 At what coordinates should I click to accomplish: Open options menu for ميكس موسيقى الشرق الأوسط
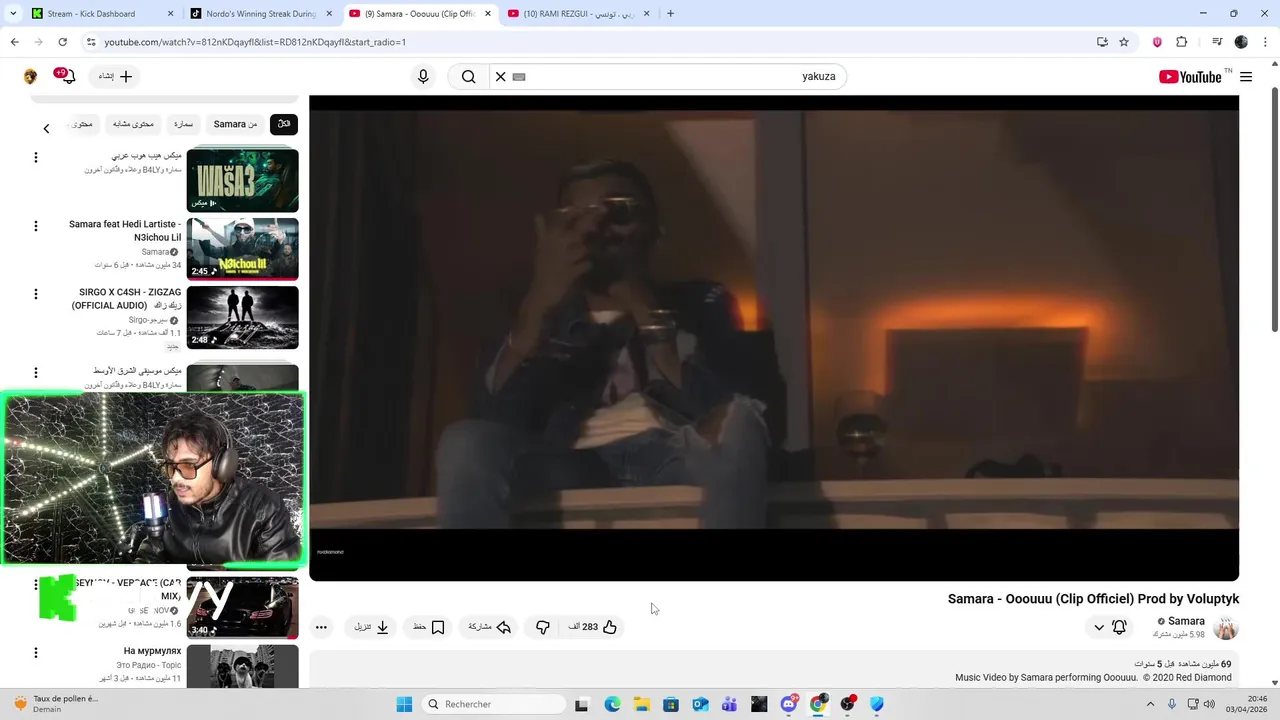pos(35,372)
